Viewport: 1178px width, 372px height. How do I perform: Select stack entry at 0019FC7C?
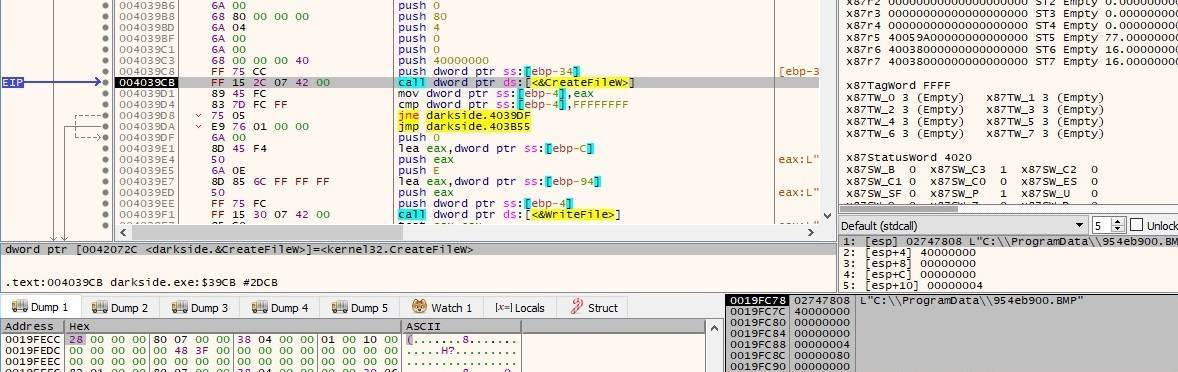[x=951, y=311]
